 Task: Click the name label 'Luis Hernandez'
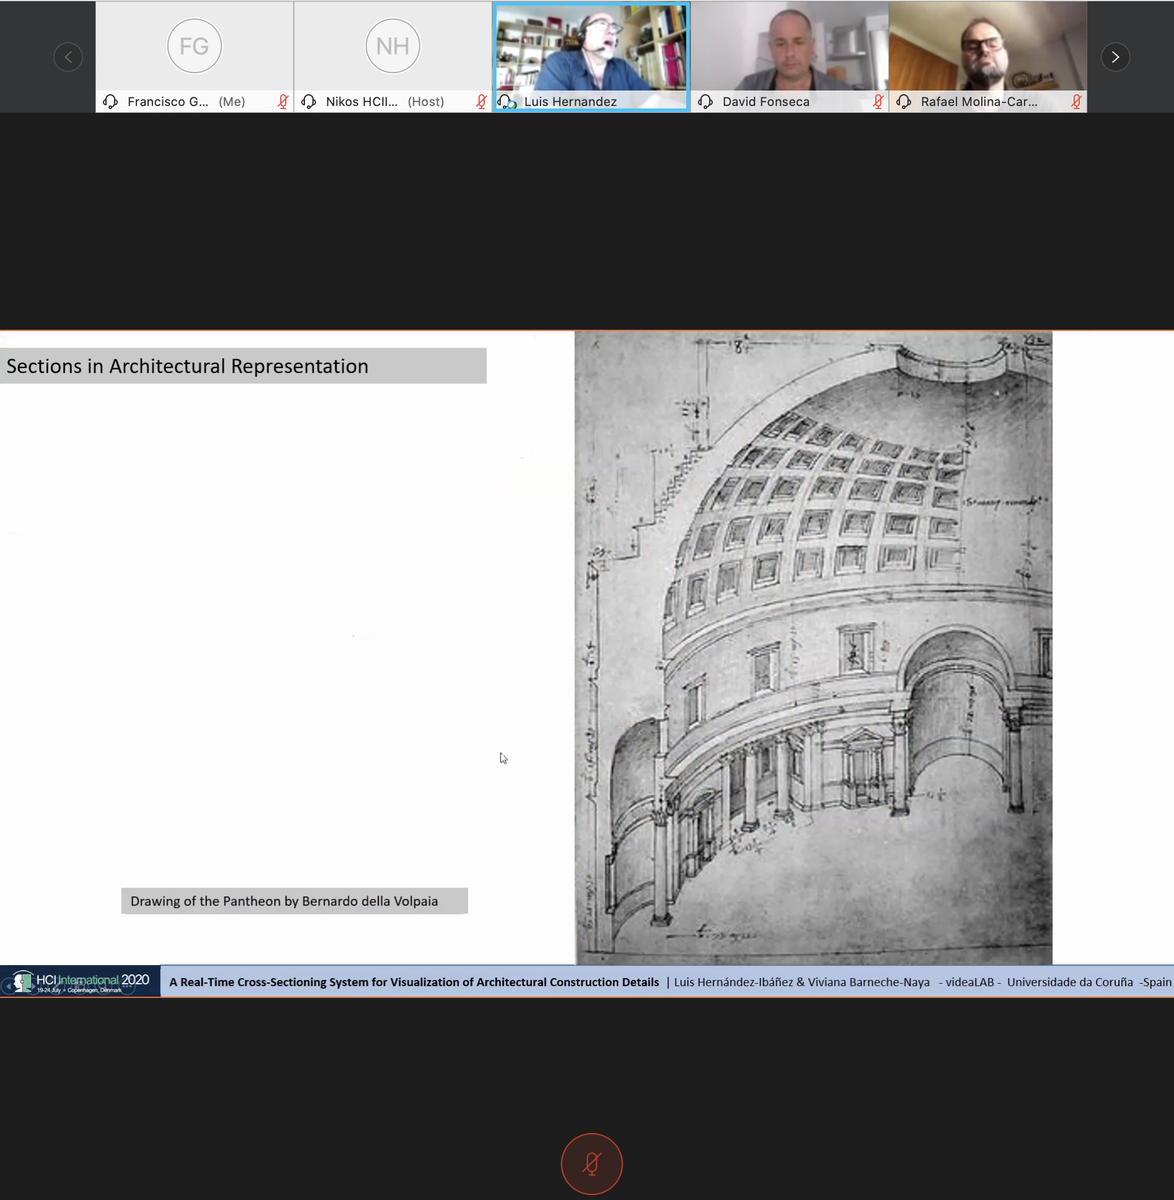[570, 101]
